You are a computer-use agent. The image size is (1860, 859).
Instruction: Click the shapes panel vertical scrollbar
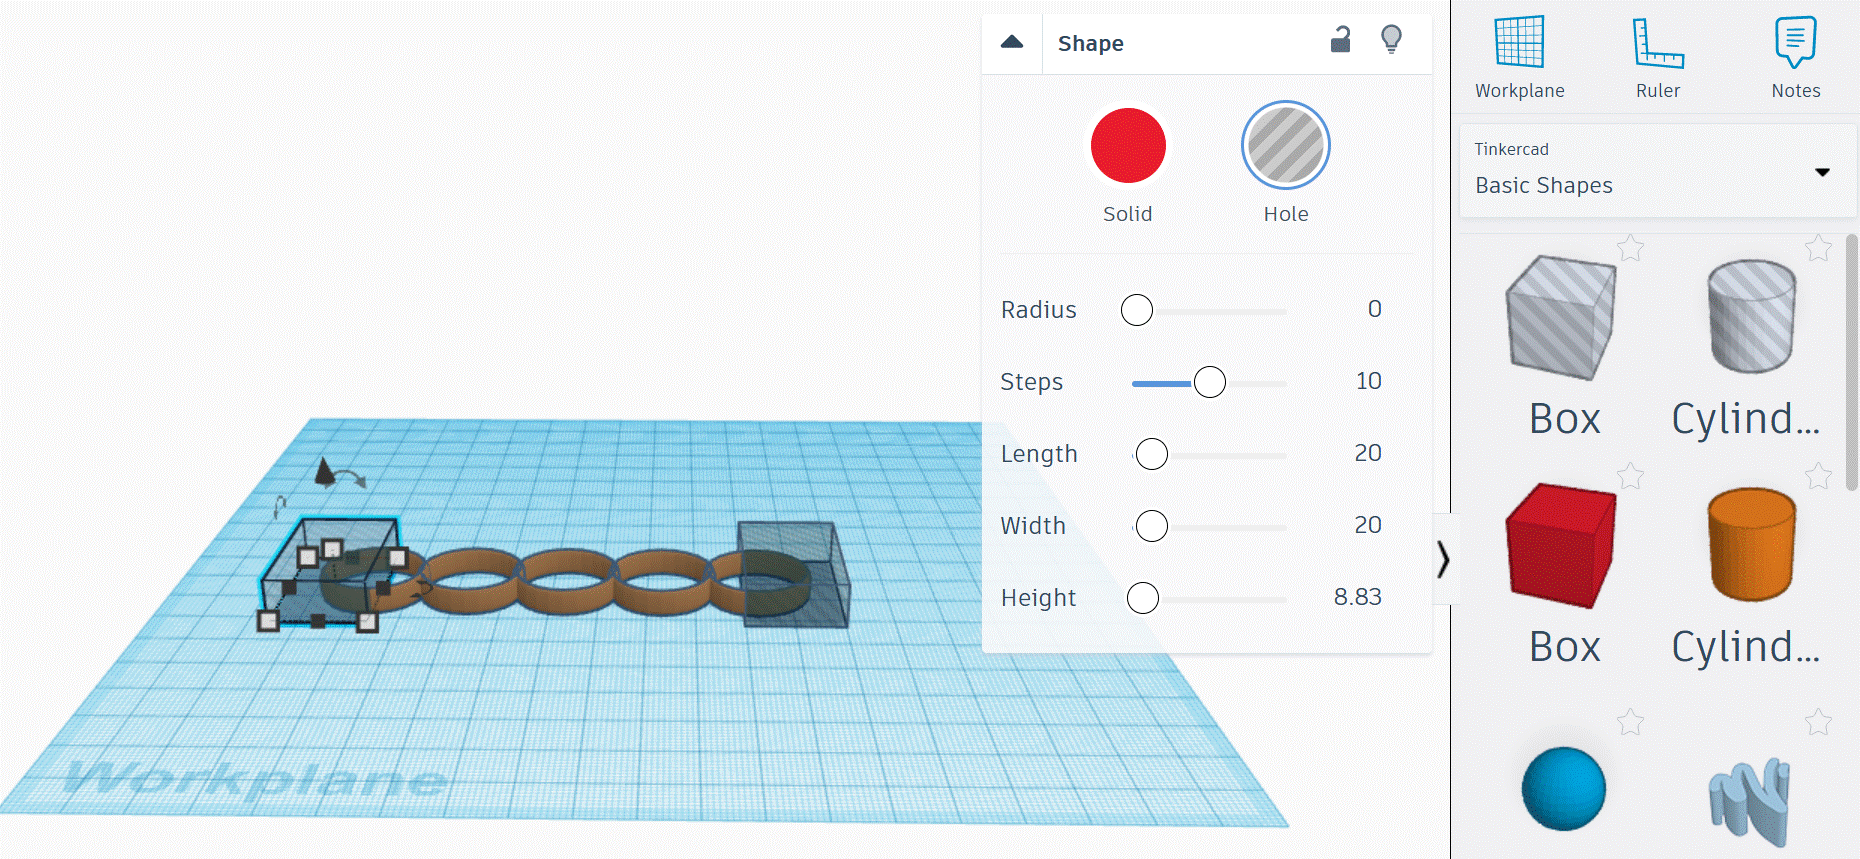(1851, 362)
